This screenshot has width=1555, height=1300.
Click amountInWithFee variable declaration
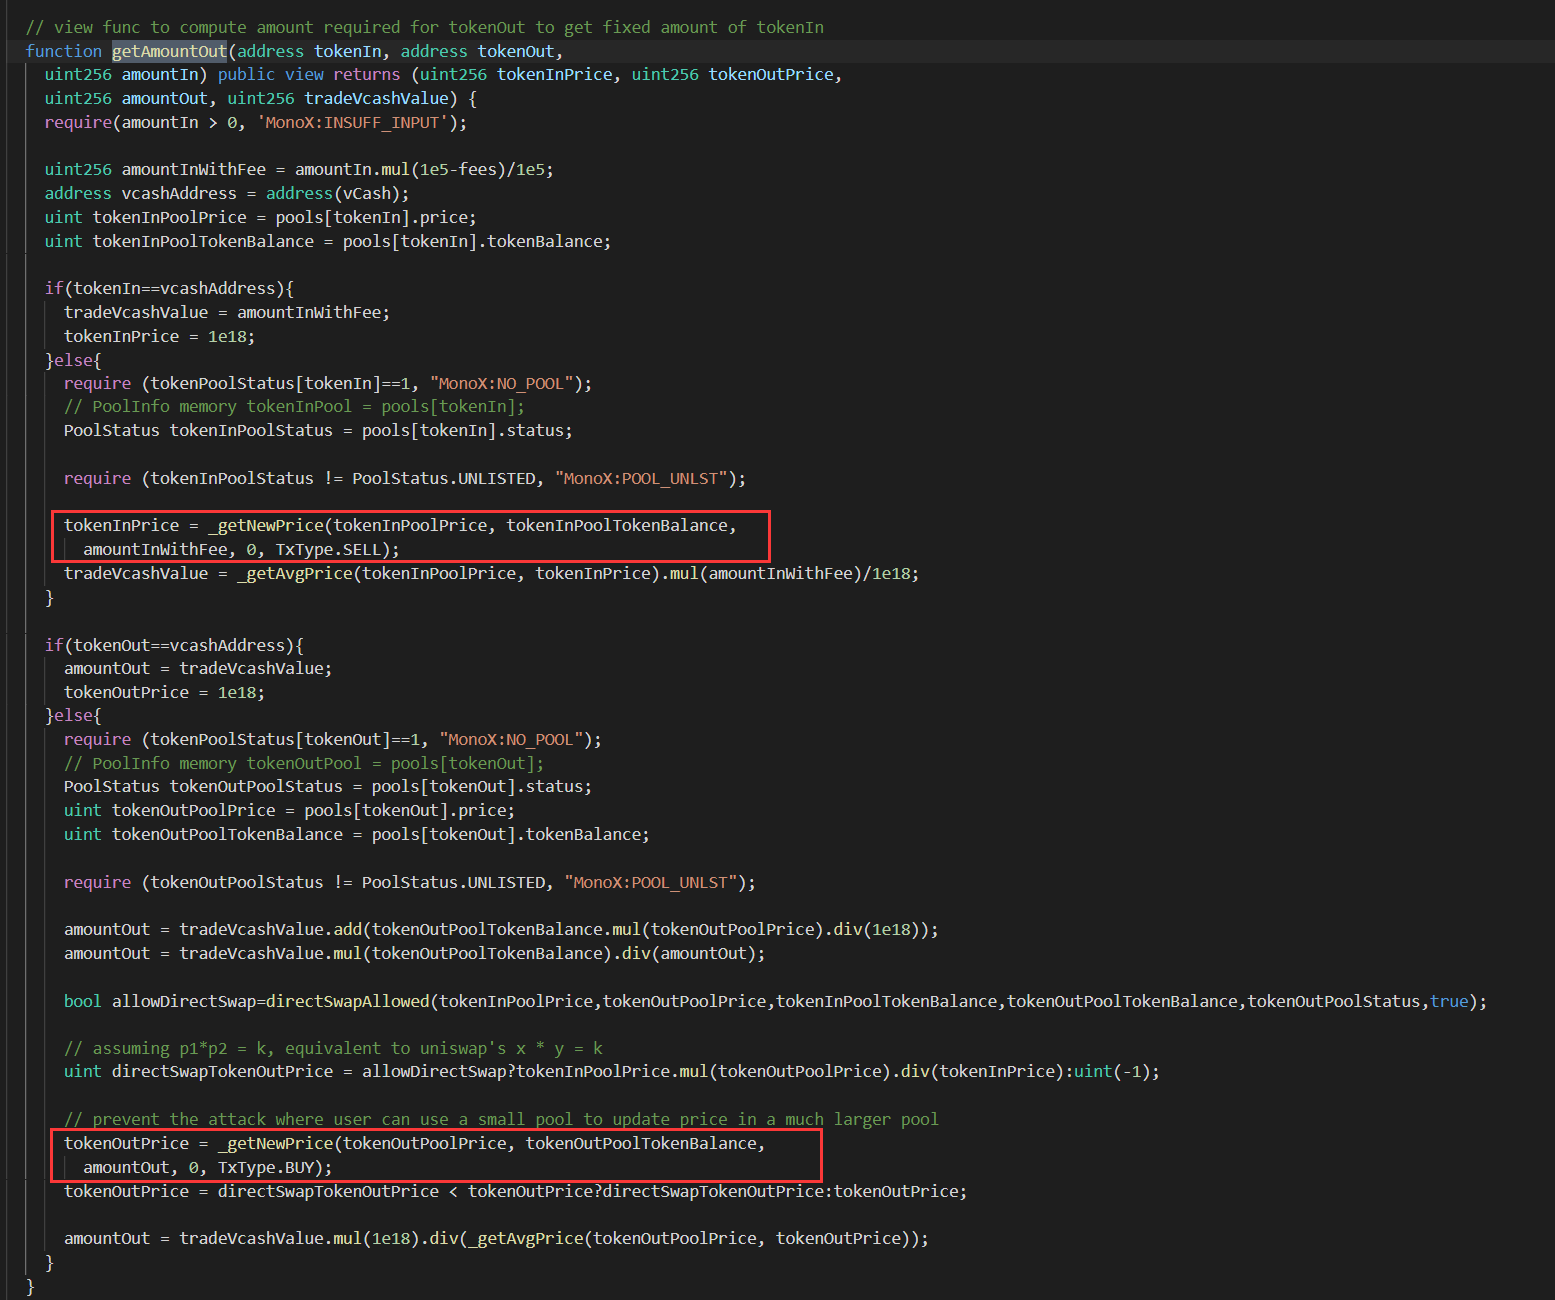[x=299, y=169]
